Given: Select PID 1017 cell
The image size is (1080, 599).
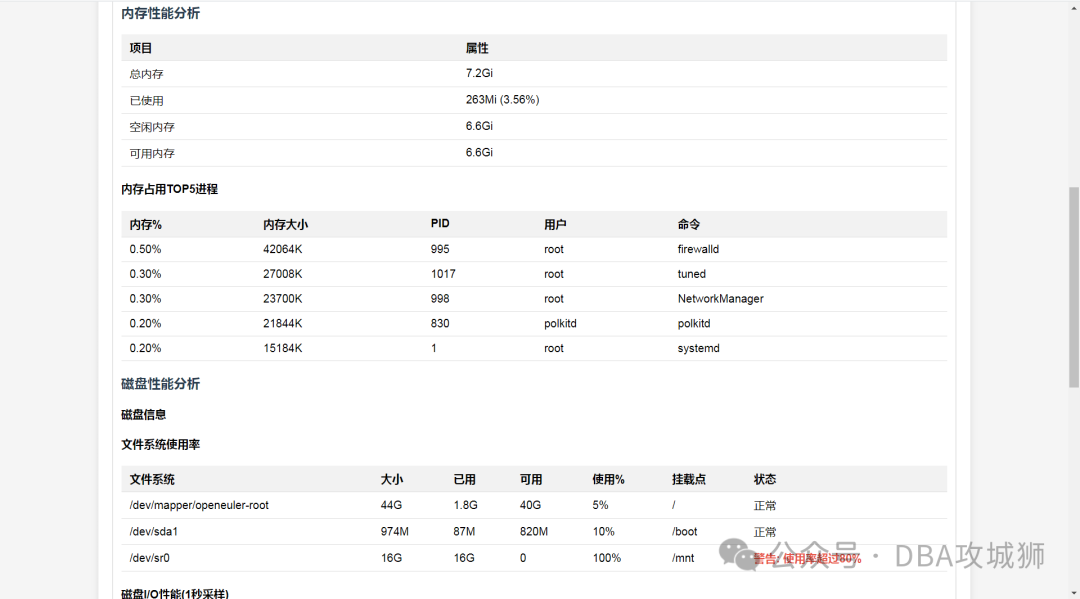Looking at the screenshot, I should [x=443, y=274].
